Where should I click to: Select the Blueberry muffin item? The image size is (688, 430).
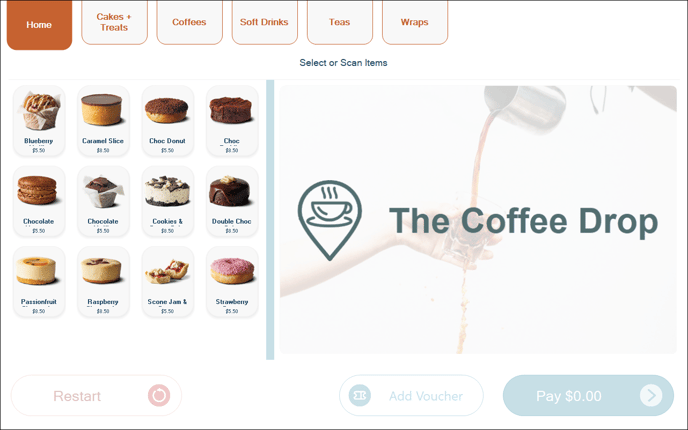pos(39,121)
